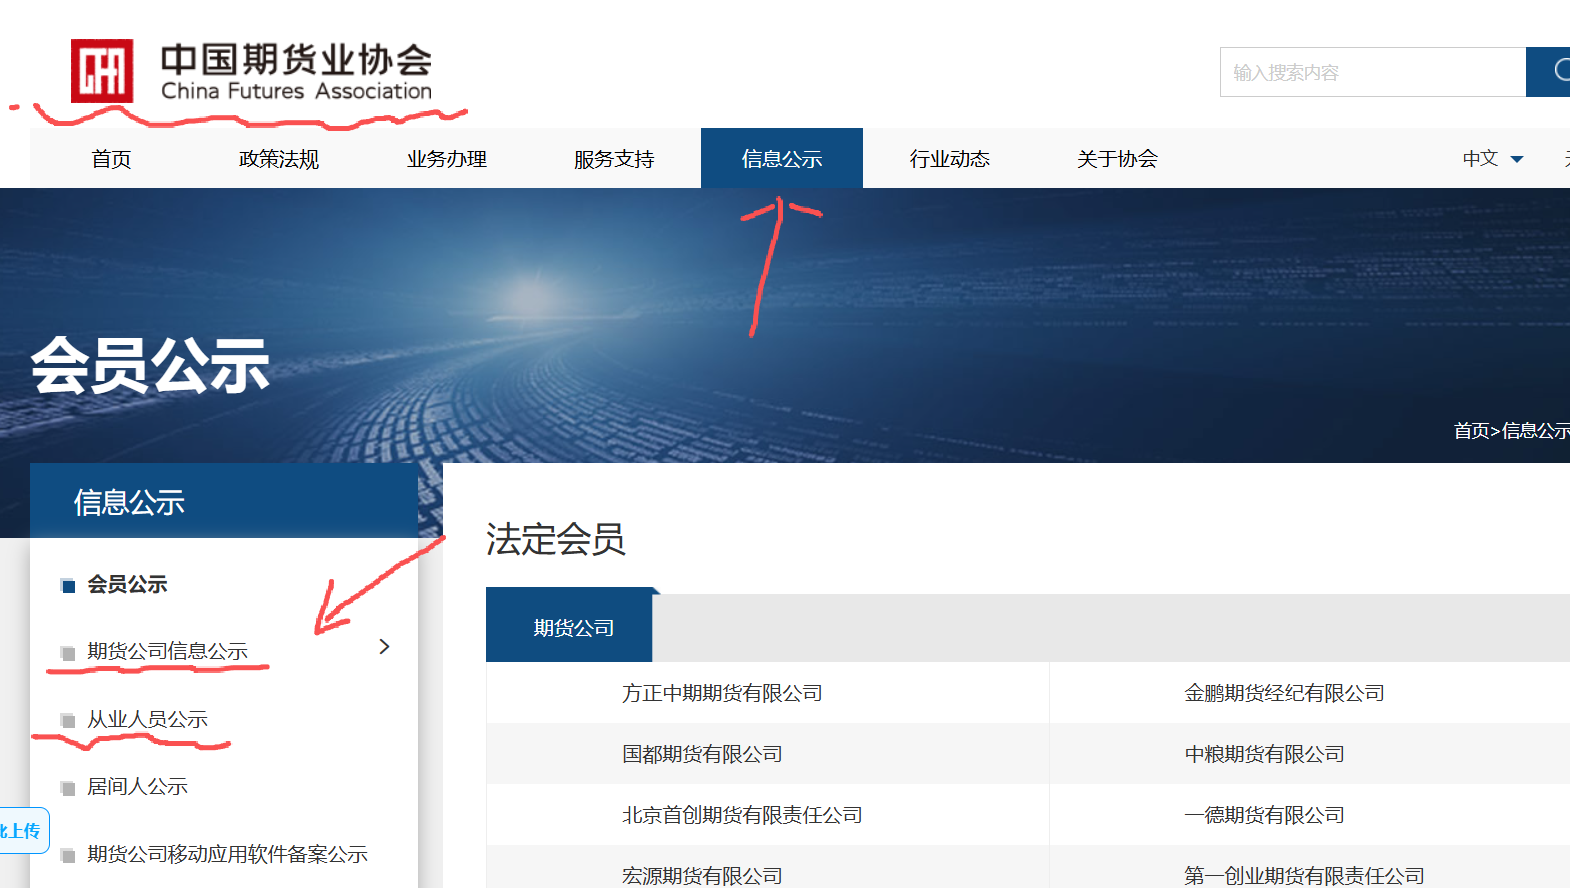Expand the 期货公司信息公示 chevron arrow
Screen dimensions: 1570x888
click(x=384, y=647)
